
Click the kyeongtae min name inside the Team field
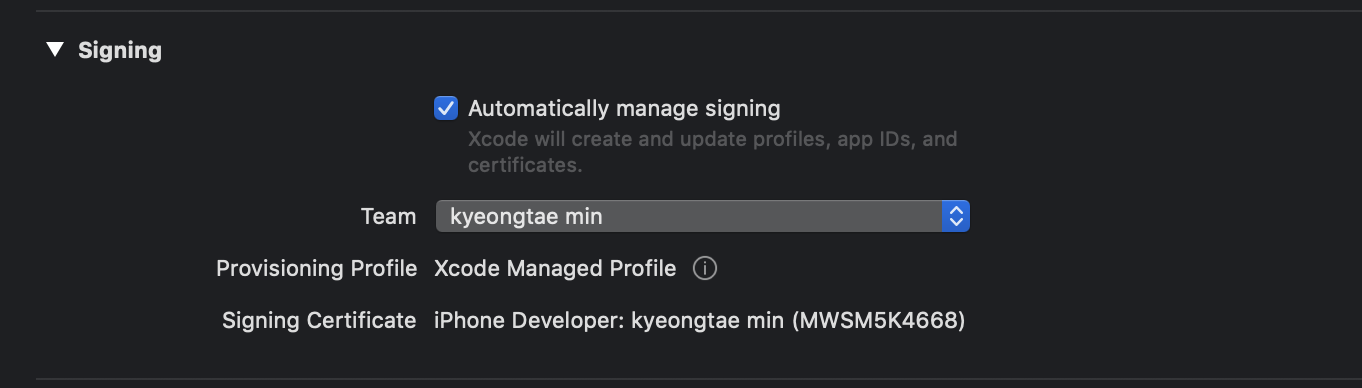[x=526, y=216]
